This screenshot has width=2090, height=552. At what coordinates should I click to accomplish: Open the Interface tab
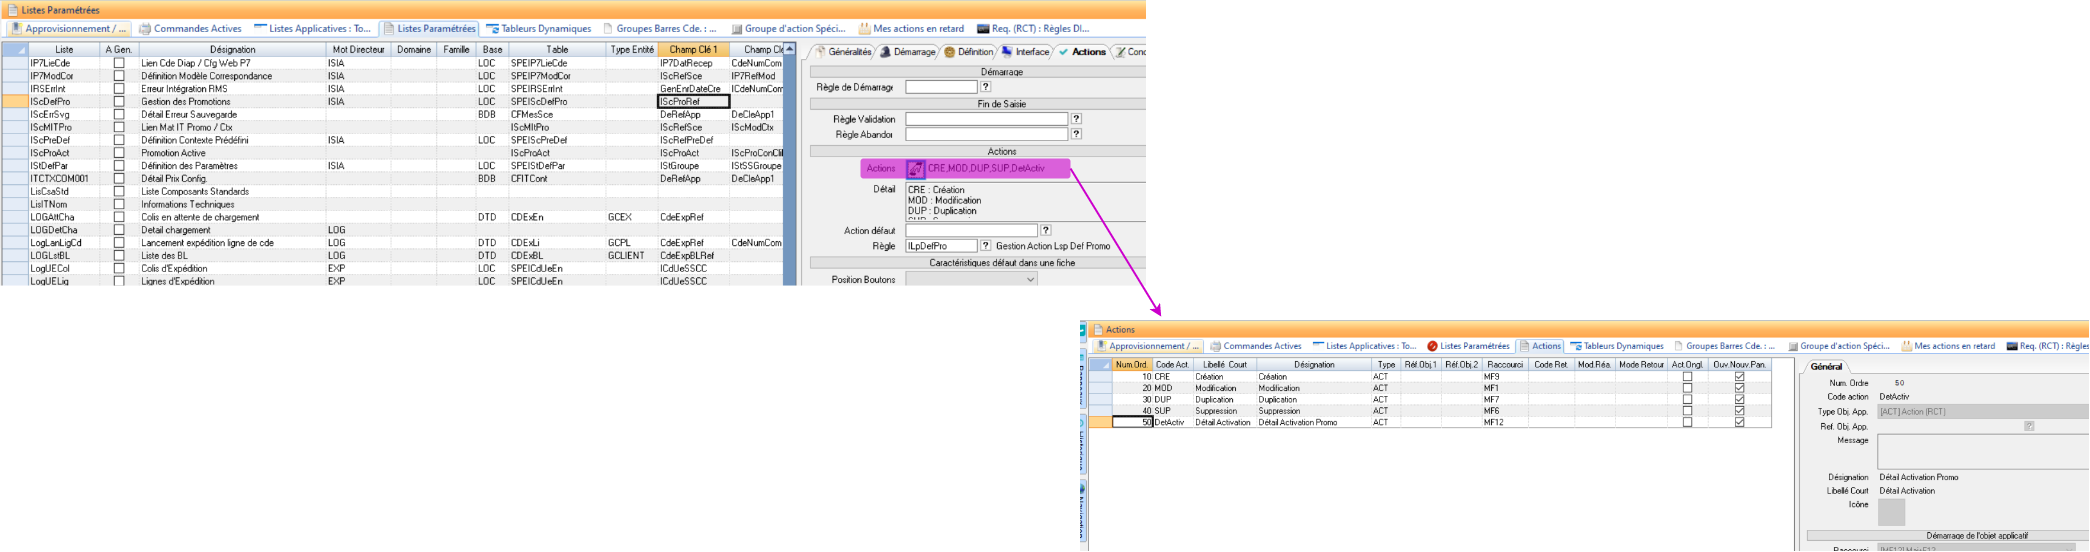(1026, 52)
